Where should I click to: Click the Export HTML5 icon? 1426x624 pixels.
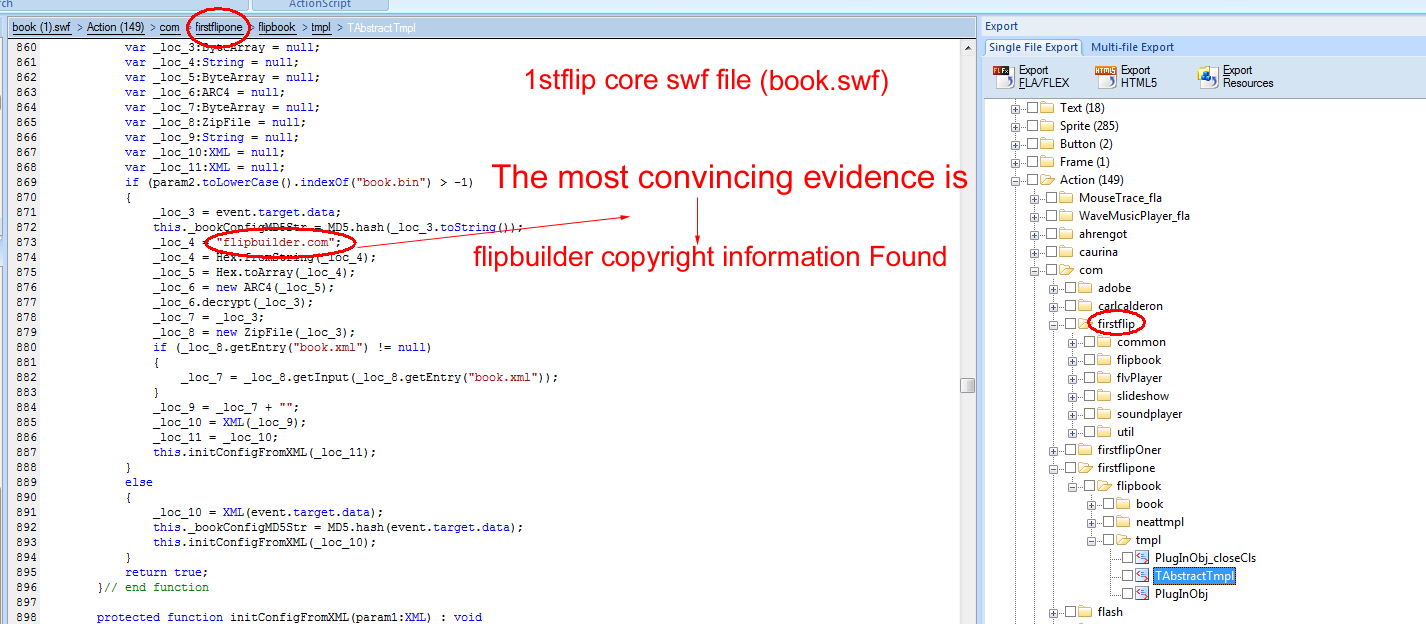click(x=1106, y=76)
